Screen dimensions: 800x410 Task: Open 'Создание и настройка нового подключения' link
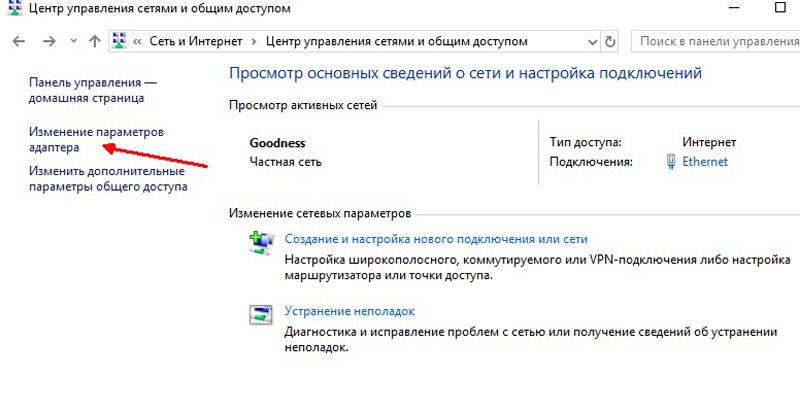tap(436, 239)
